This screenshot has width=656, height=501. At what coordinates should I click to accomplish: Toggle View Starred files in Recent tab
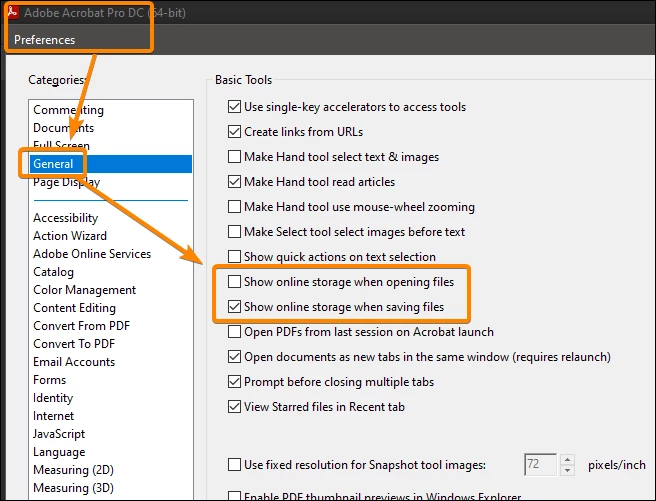point(234,406)
